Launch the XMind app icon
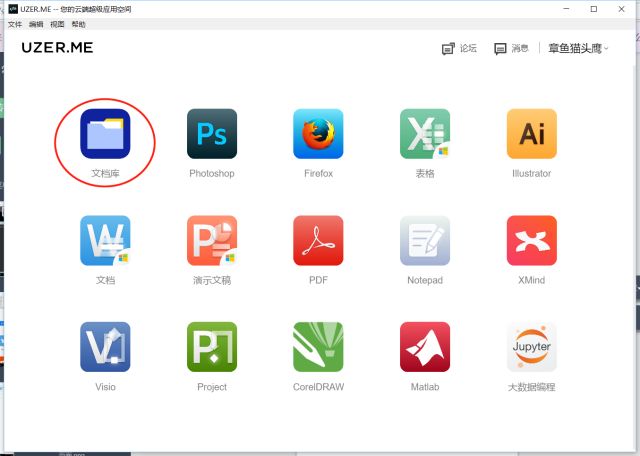Screen dimensions: 640x456 click(x=531, y=240)
